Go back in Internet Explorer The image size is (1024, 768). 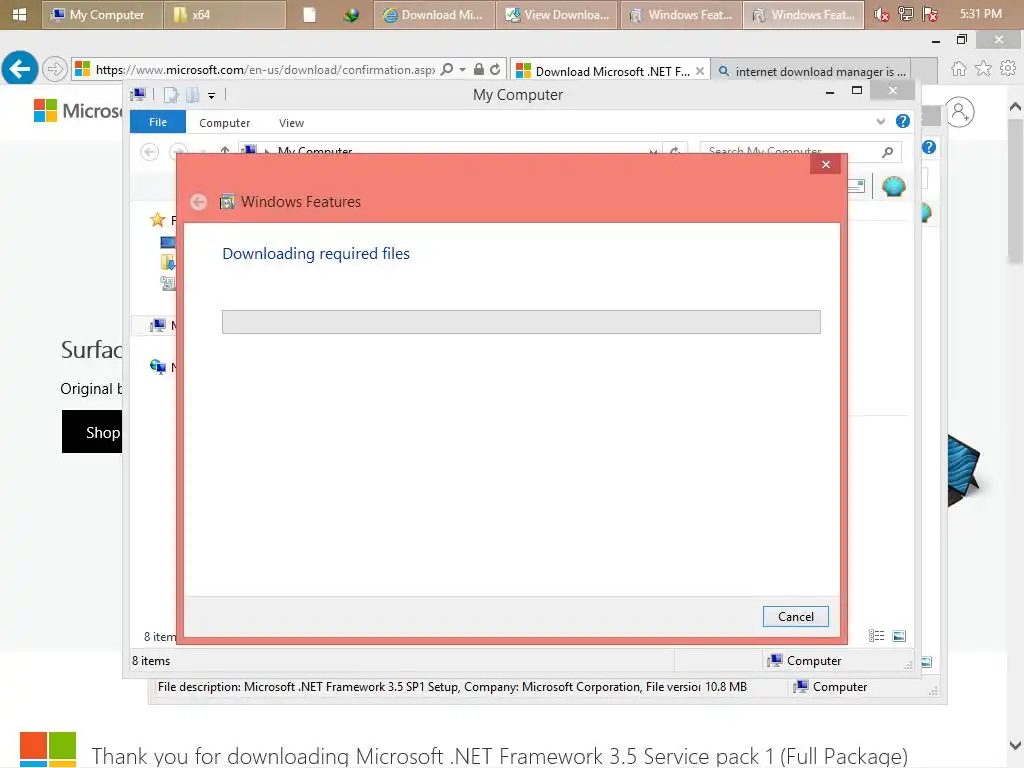pyautogui.click(x=20, y=68)
